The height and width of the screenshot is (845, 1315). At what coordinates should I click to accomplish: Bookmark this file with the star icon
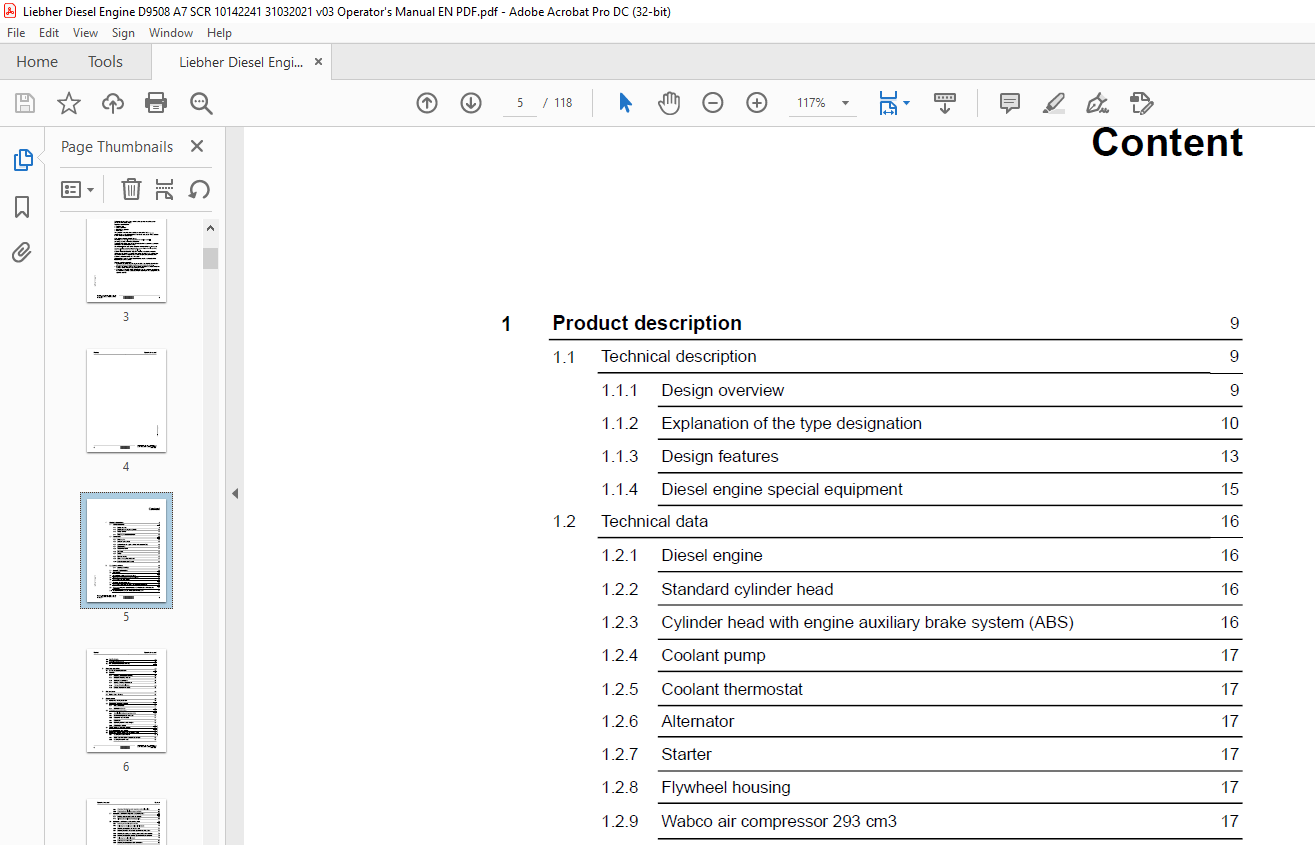click(x=68, y=103)
